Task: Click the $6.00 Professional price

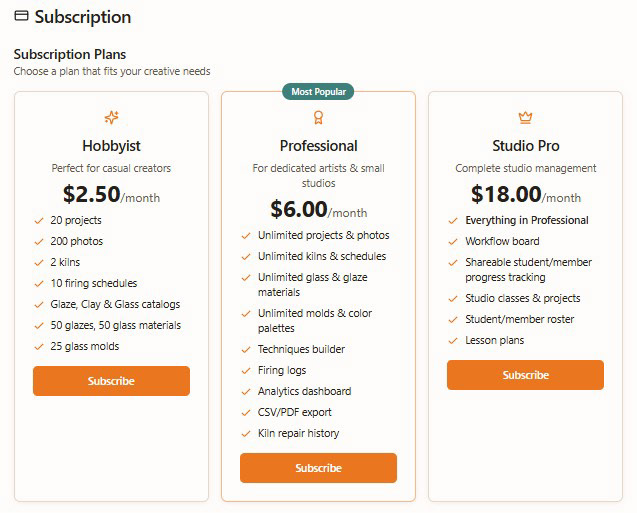Action: [x=299, y=209]
